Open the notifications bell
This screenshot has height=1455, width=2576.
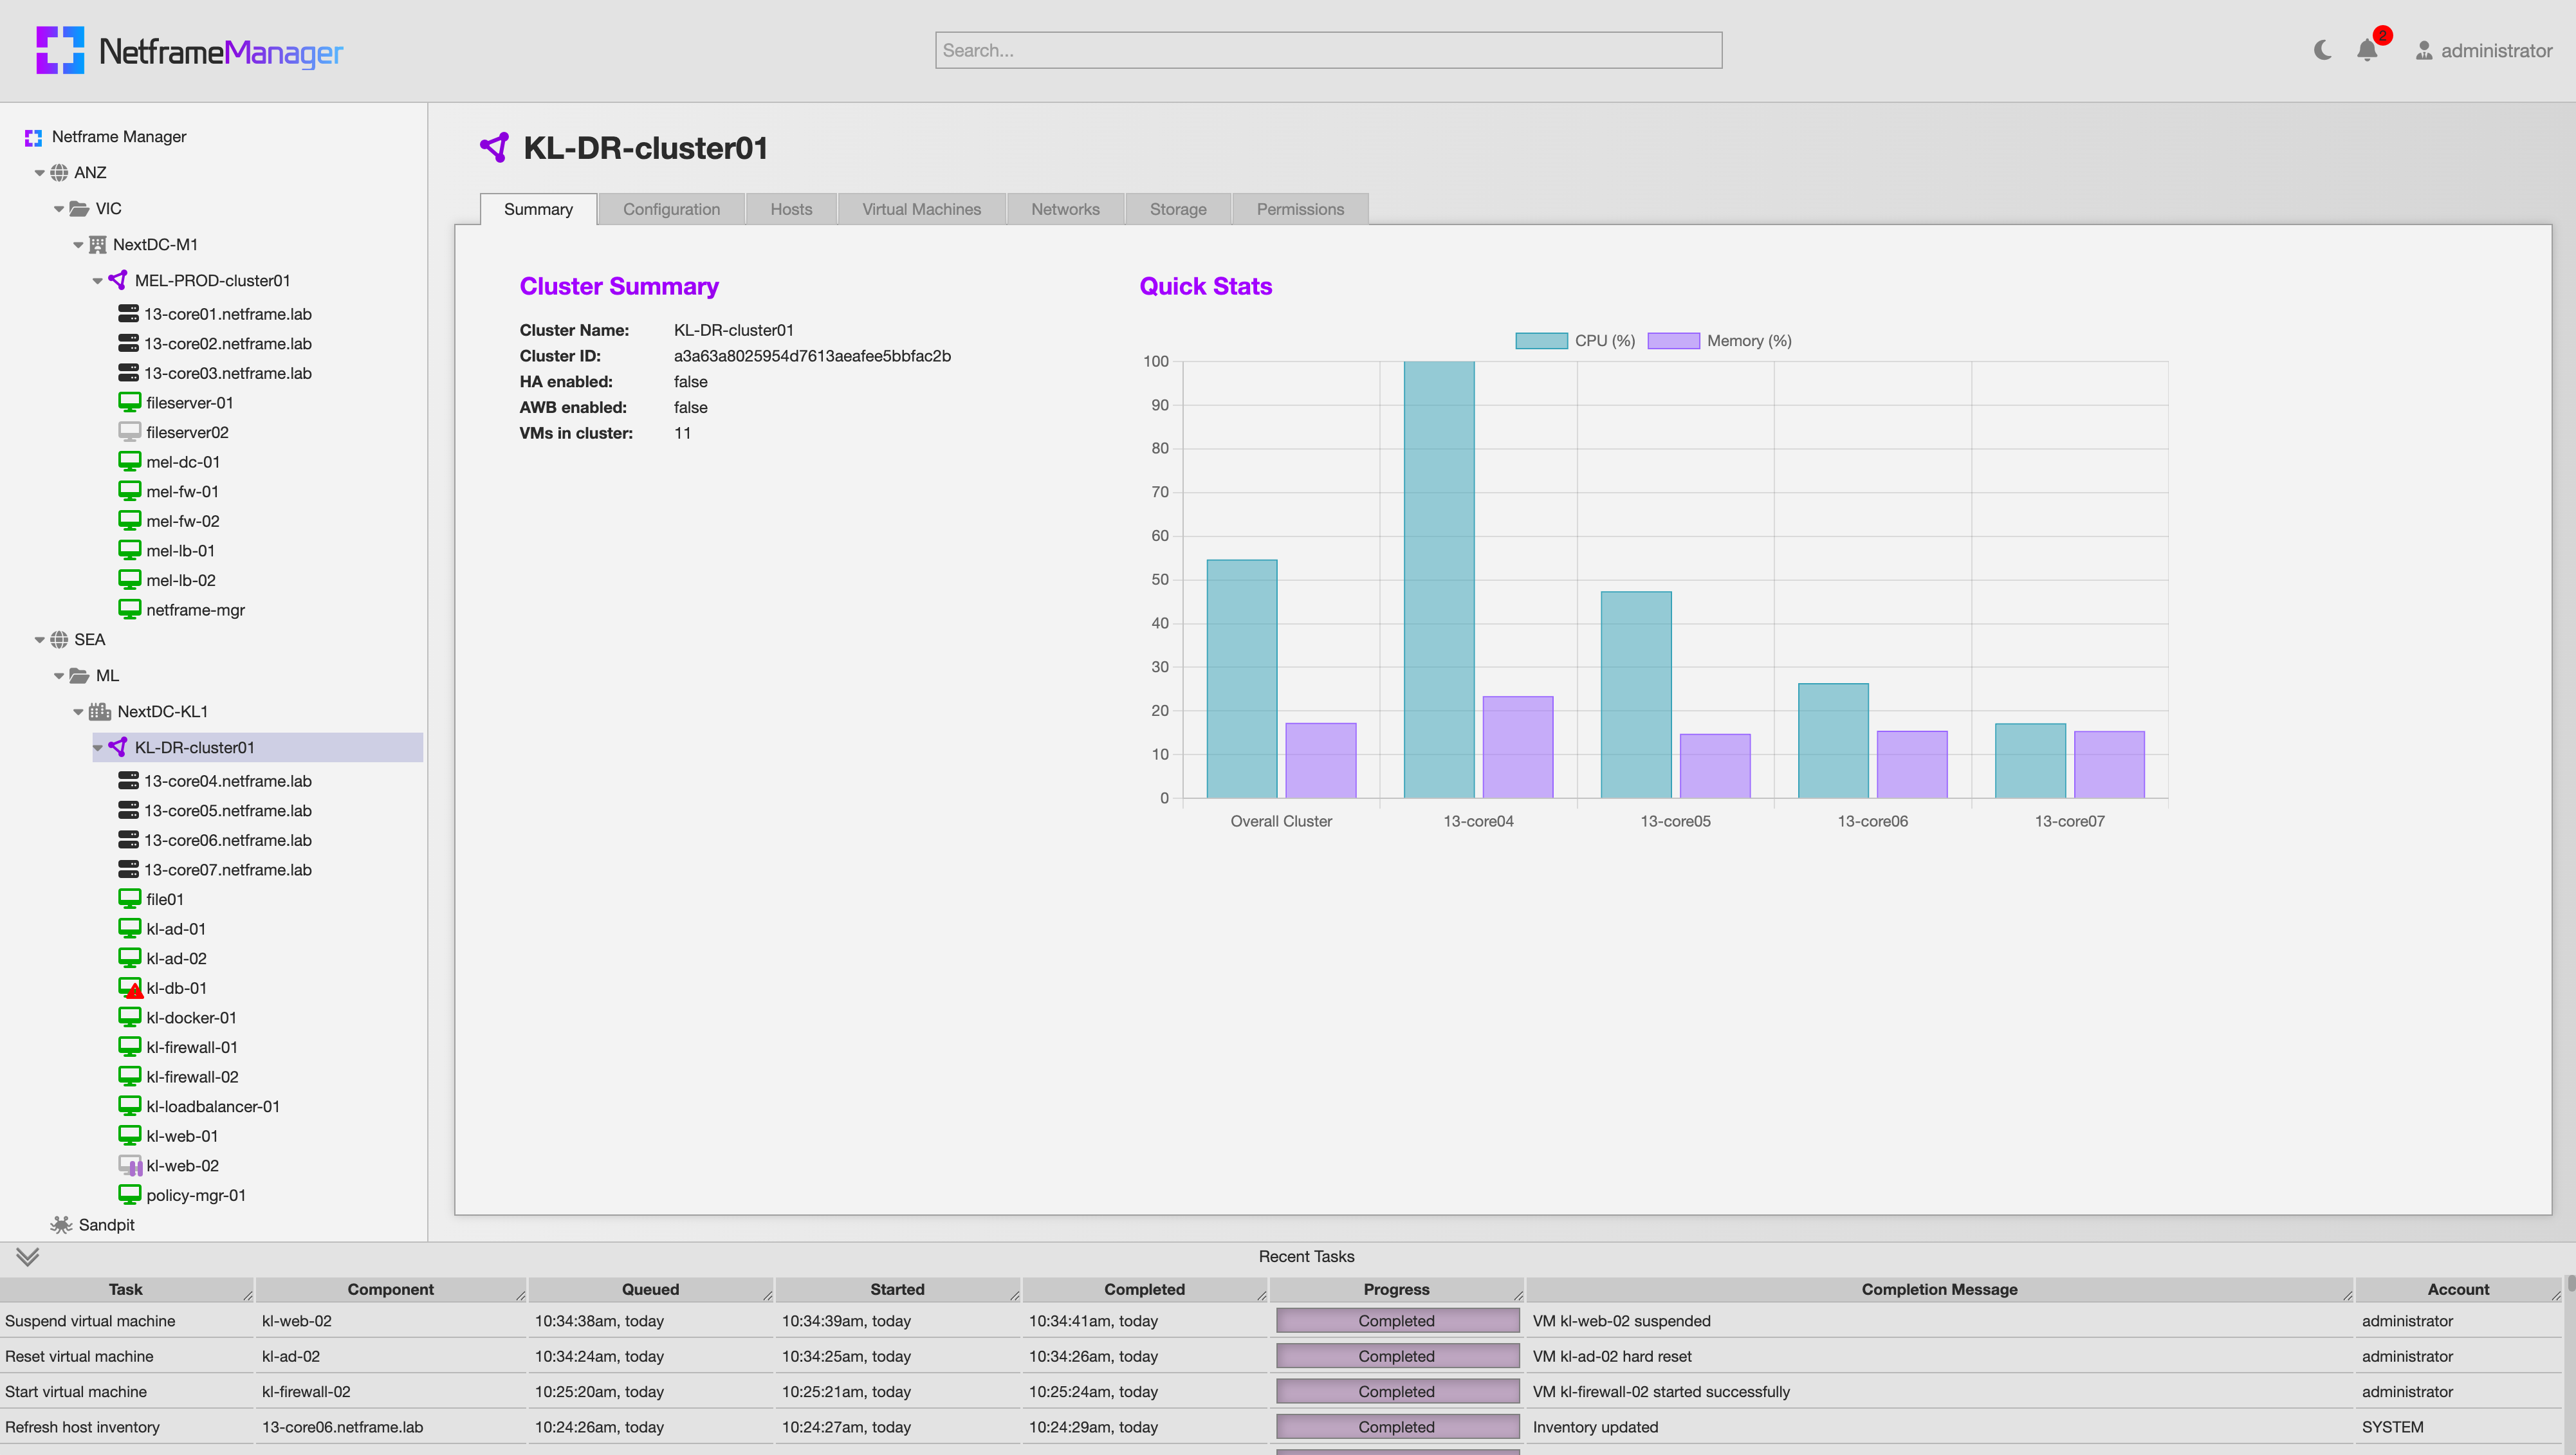[x=2367, y=50]
